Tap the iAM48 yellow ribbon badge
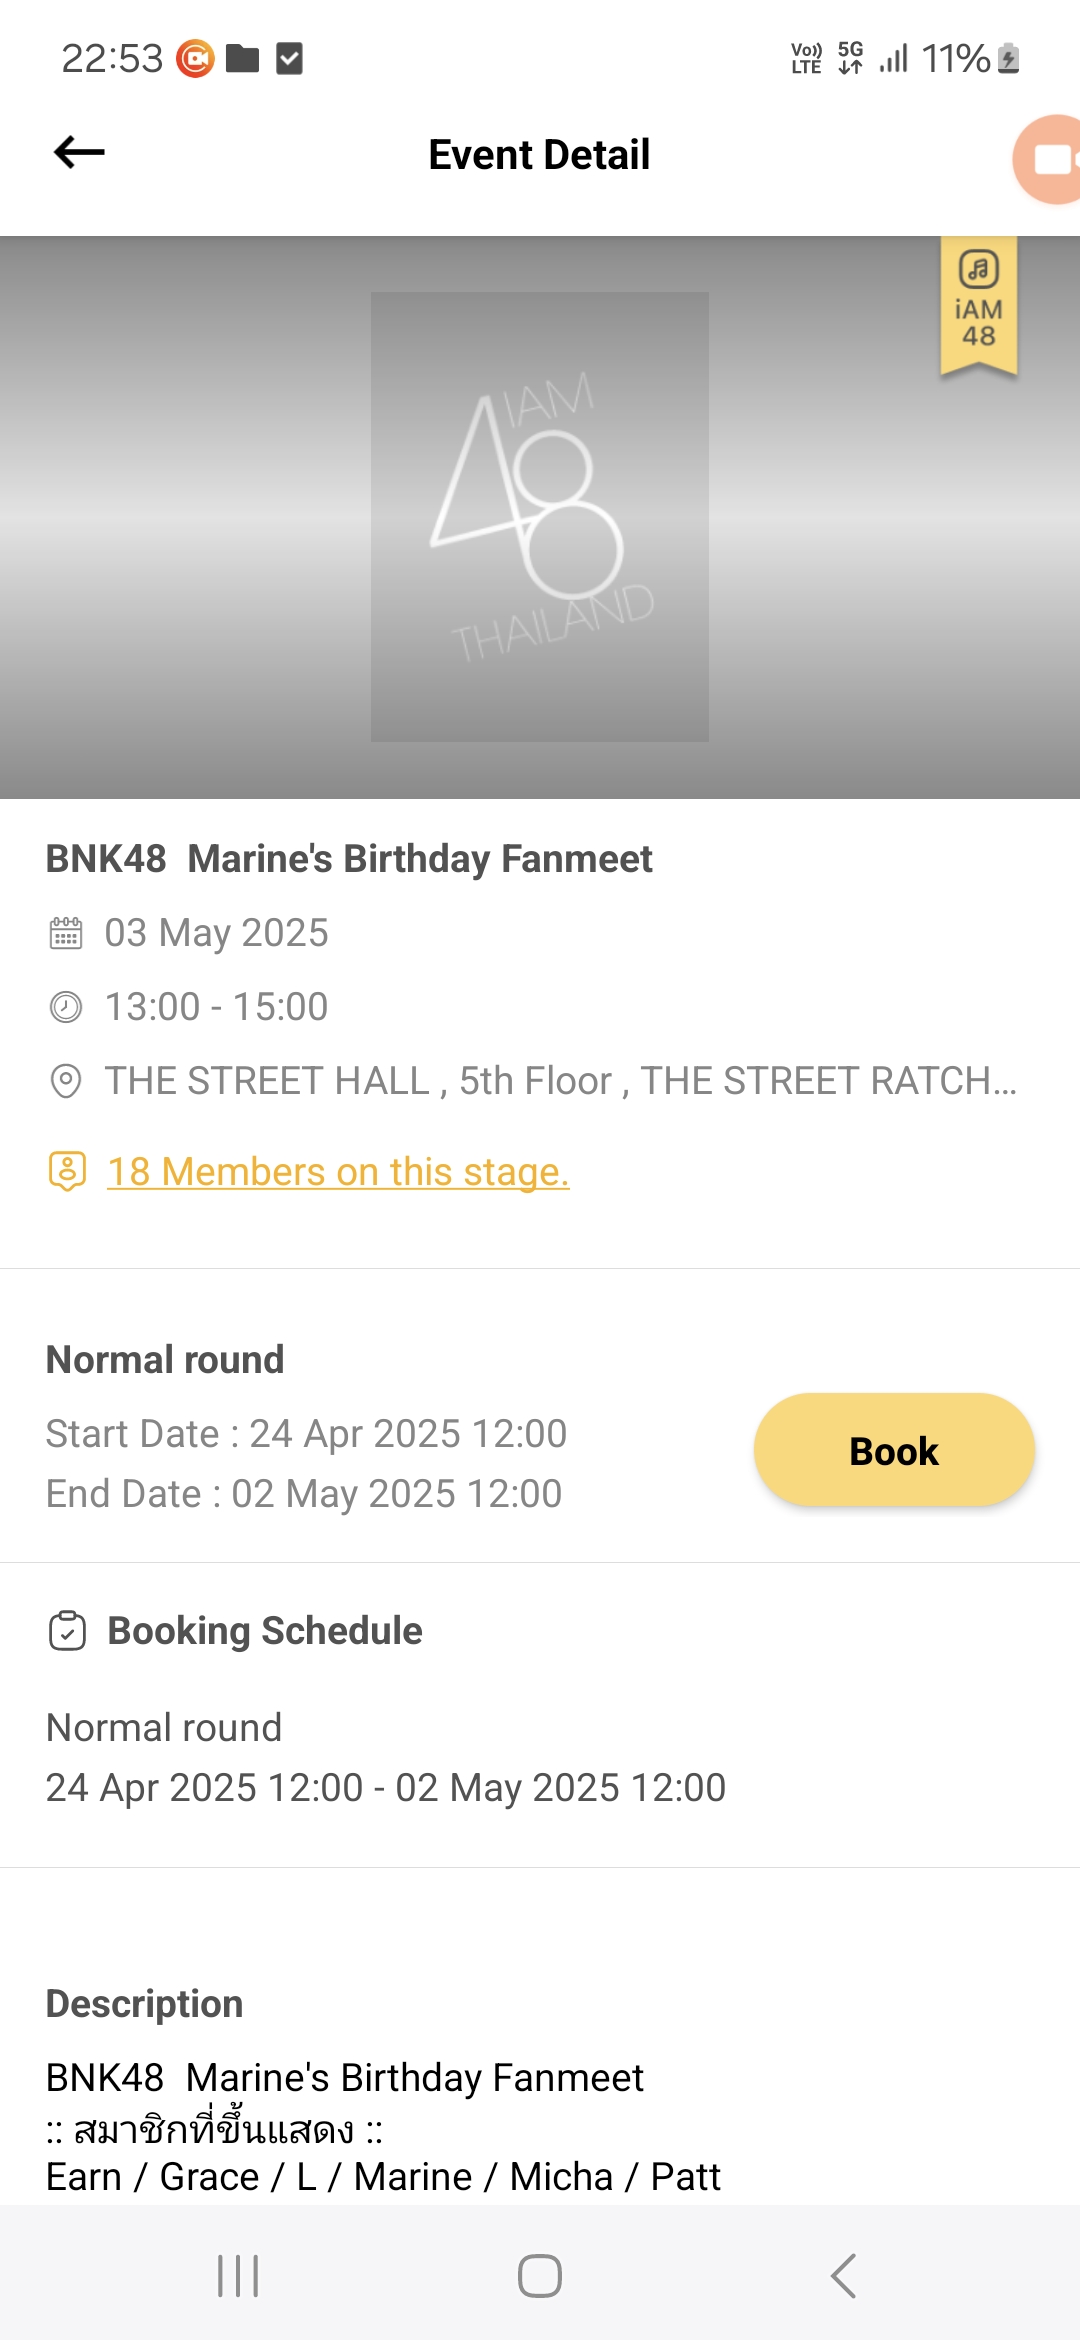This screenshot has height=2340, width=1080. pos(978,304)
